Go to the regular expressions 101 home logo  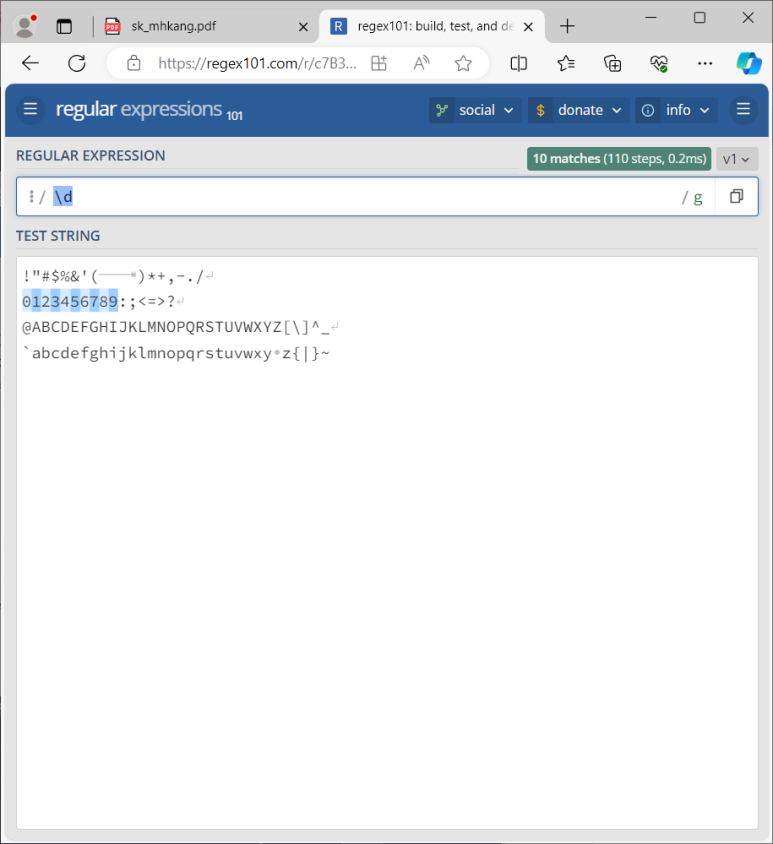[x=149, y=110]
